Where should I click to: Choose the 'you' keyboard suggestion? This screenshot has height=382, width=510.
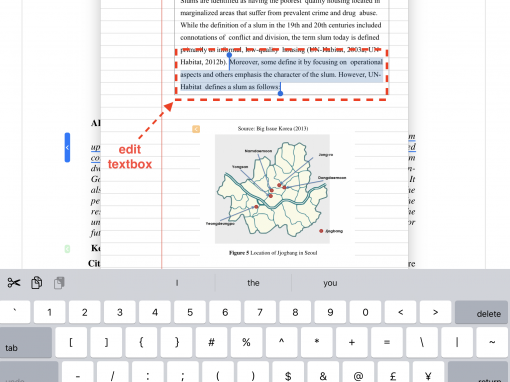(330, 283)
